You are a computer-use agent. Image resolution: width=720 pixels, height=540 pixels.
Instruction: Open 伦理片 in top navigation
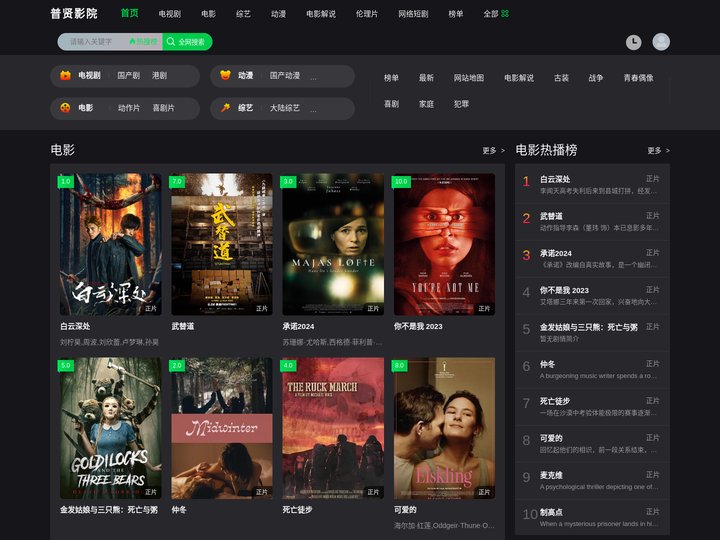tap(367, 14)
